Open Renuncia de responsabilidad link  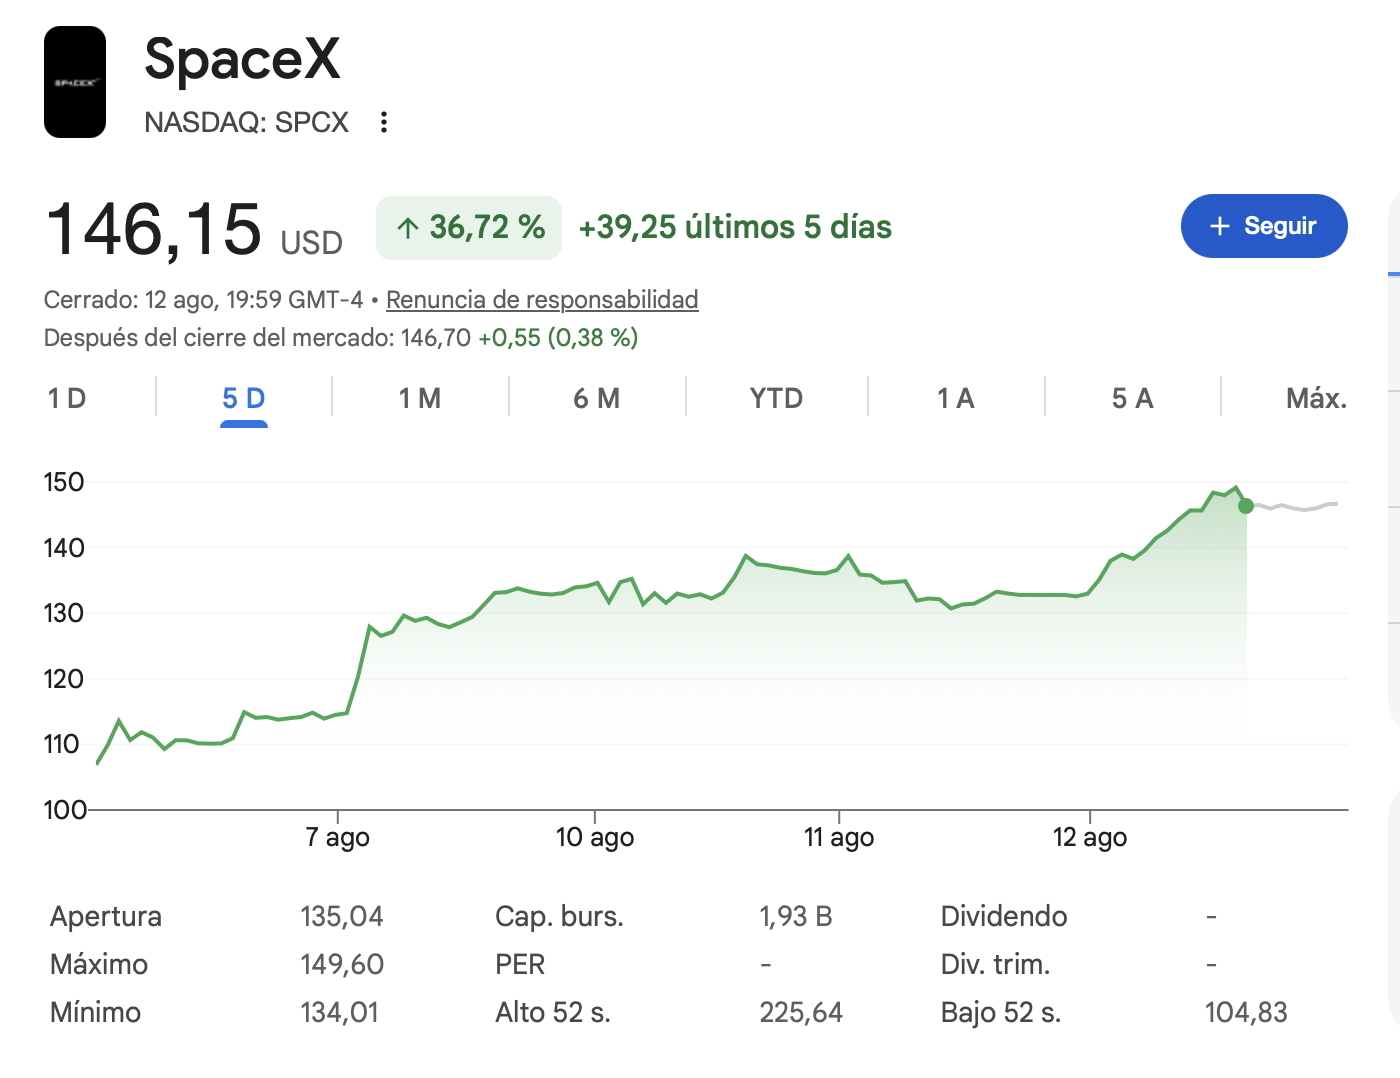click(x=542, y=300)
